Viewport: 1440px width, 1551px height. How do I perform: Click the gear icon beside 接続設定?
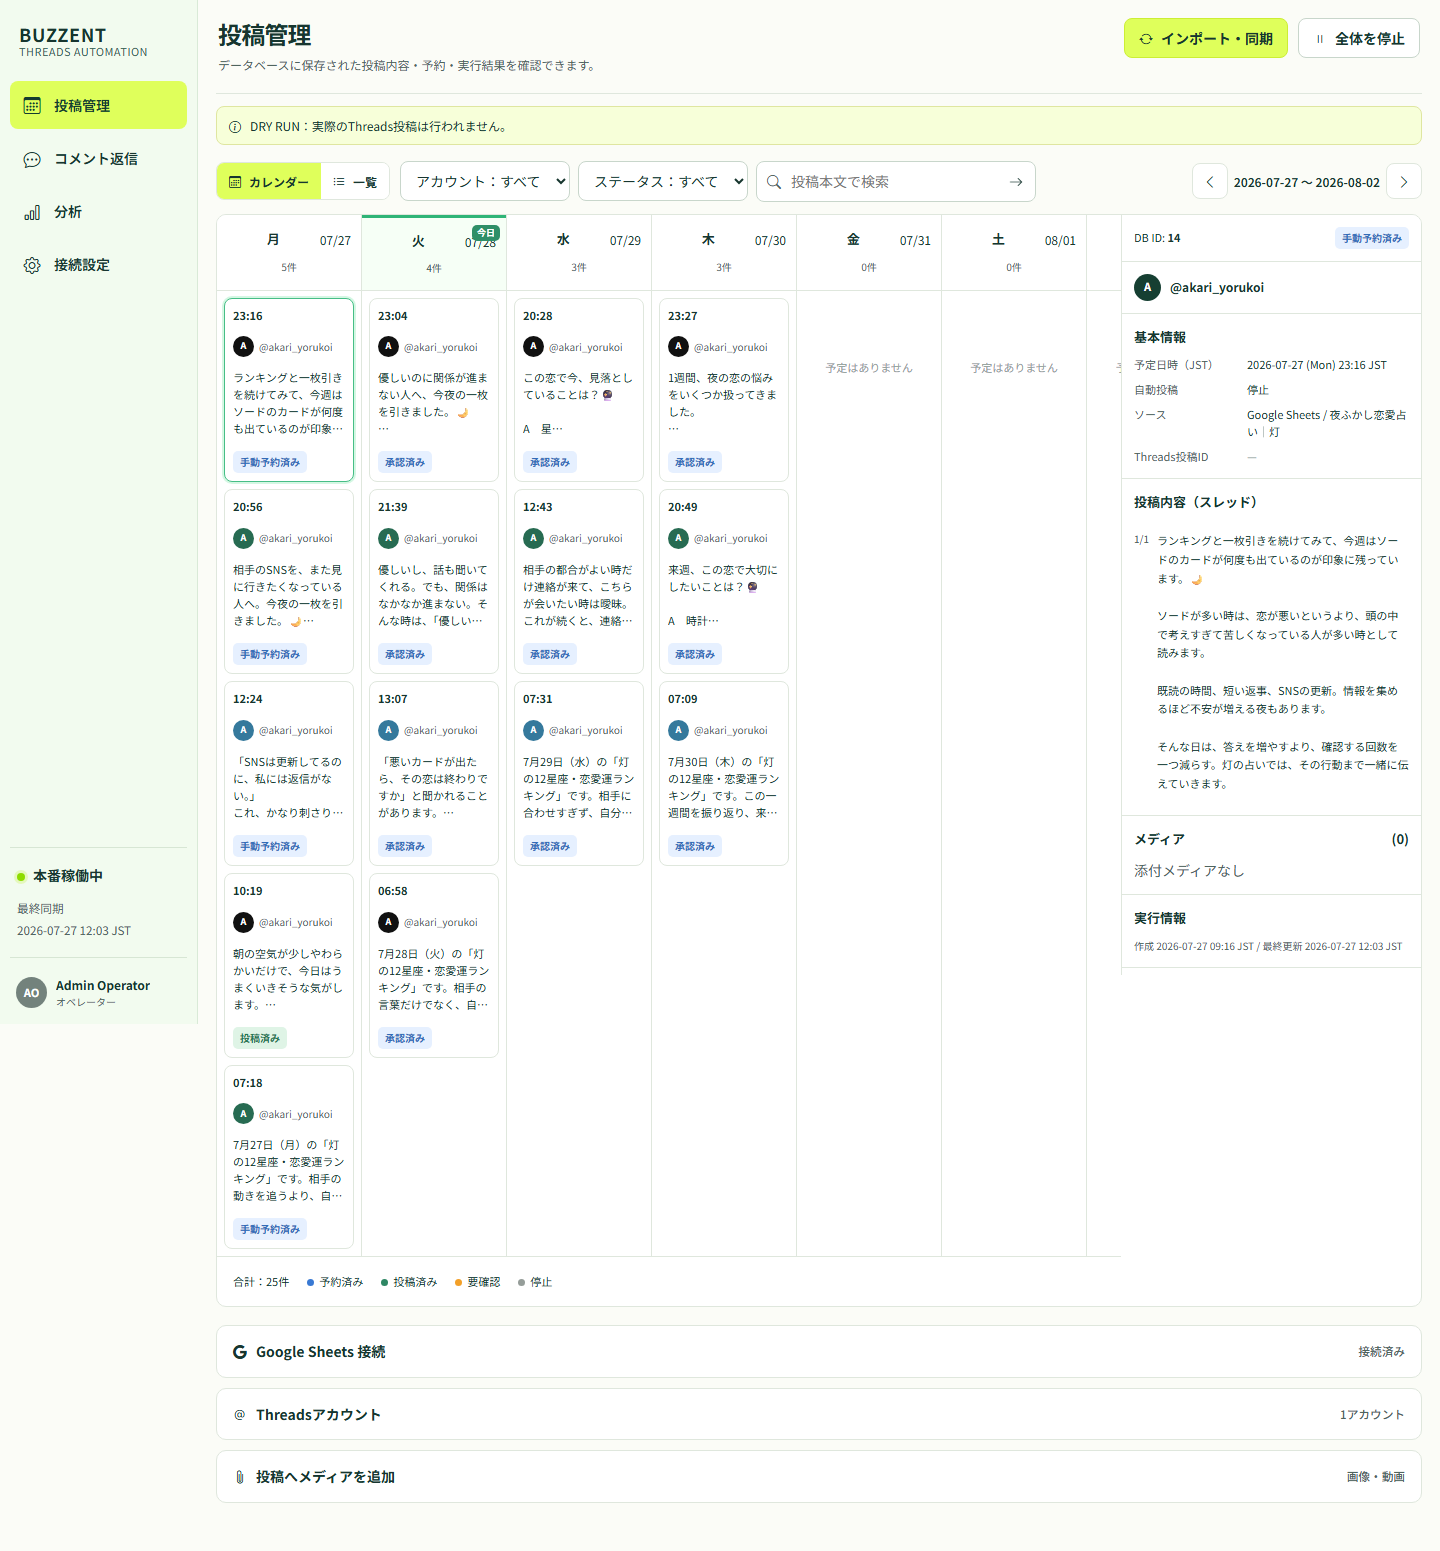pyautogui.click(x=32, y=265)
